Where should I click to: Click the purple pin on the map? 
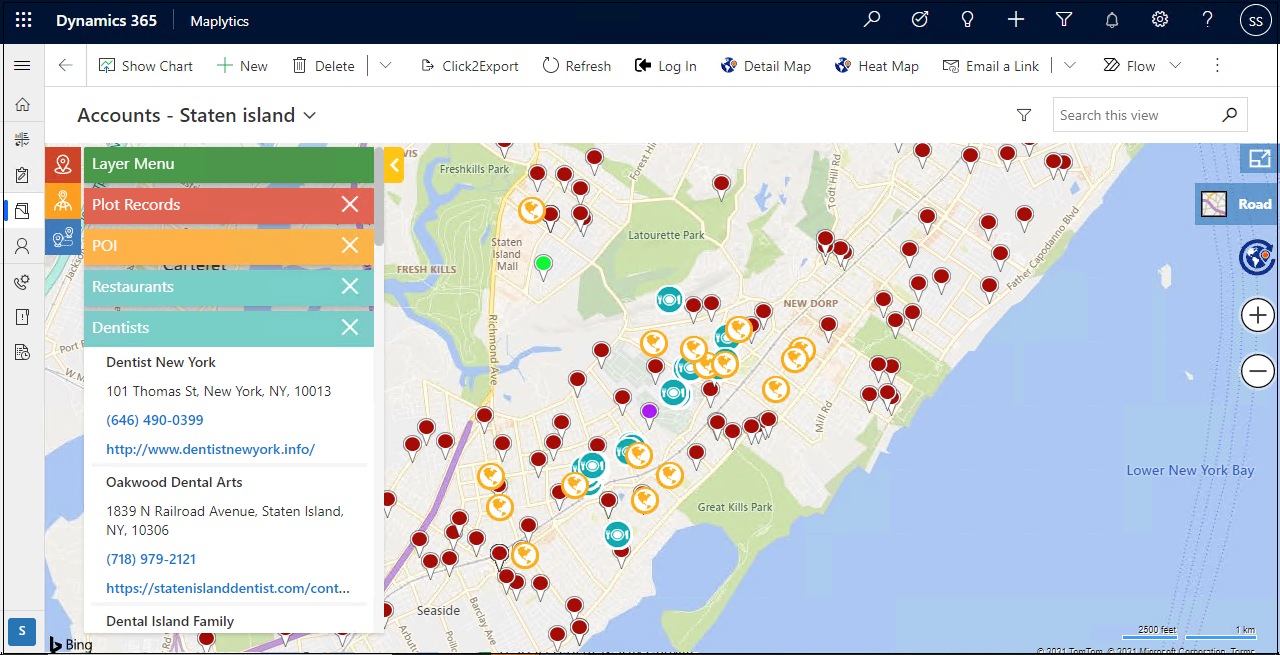coord(649,411)
